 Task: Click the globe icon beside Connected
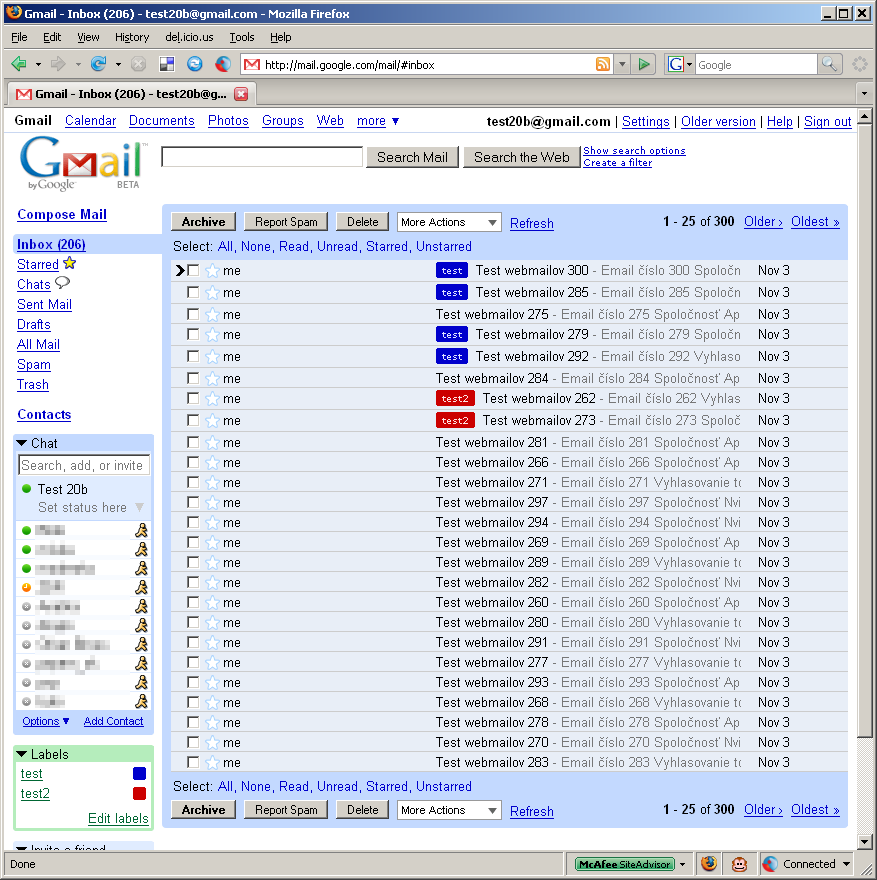coord(770,864)
